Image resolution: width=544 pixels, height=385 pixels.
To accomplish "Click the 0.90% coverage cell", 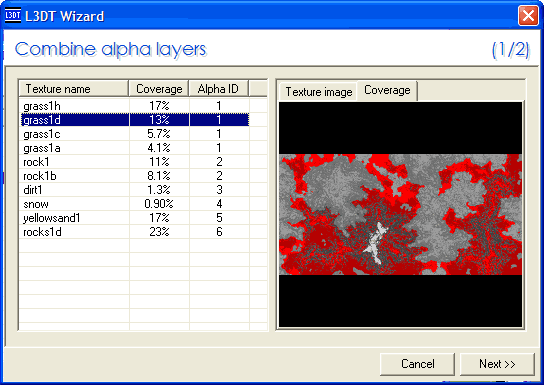I will click(159, 204).
